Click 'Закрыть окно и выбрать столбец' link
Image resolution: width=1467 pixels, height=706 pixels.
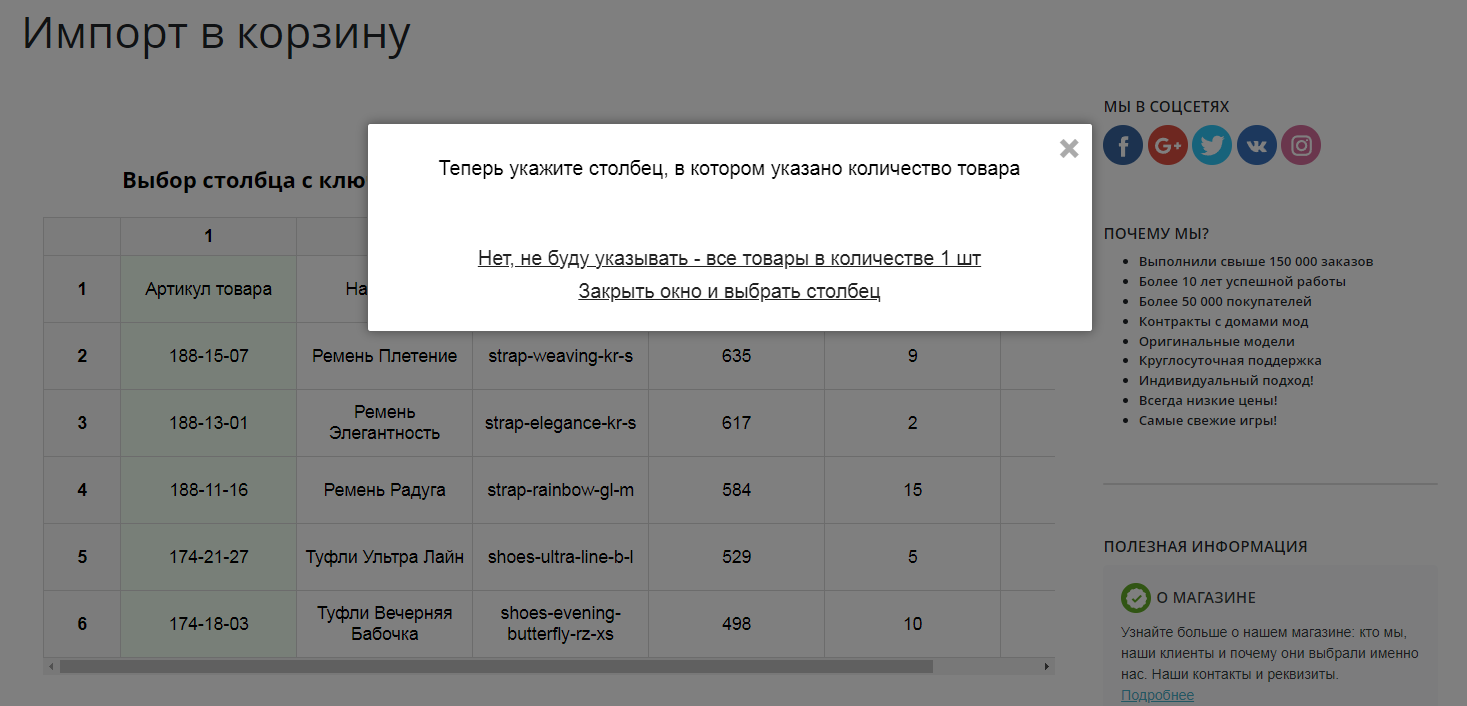[x=729, y=292]
